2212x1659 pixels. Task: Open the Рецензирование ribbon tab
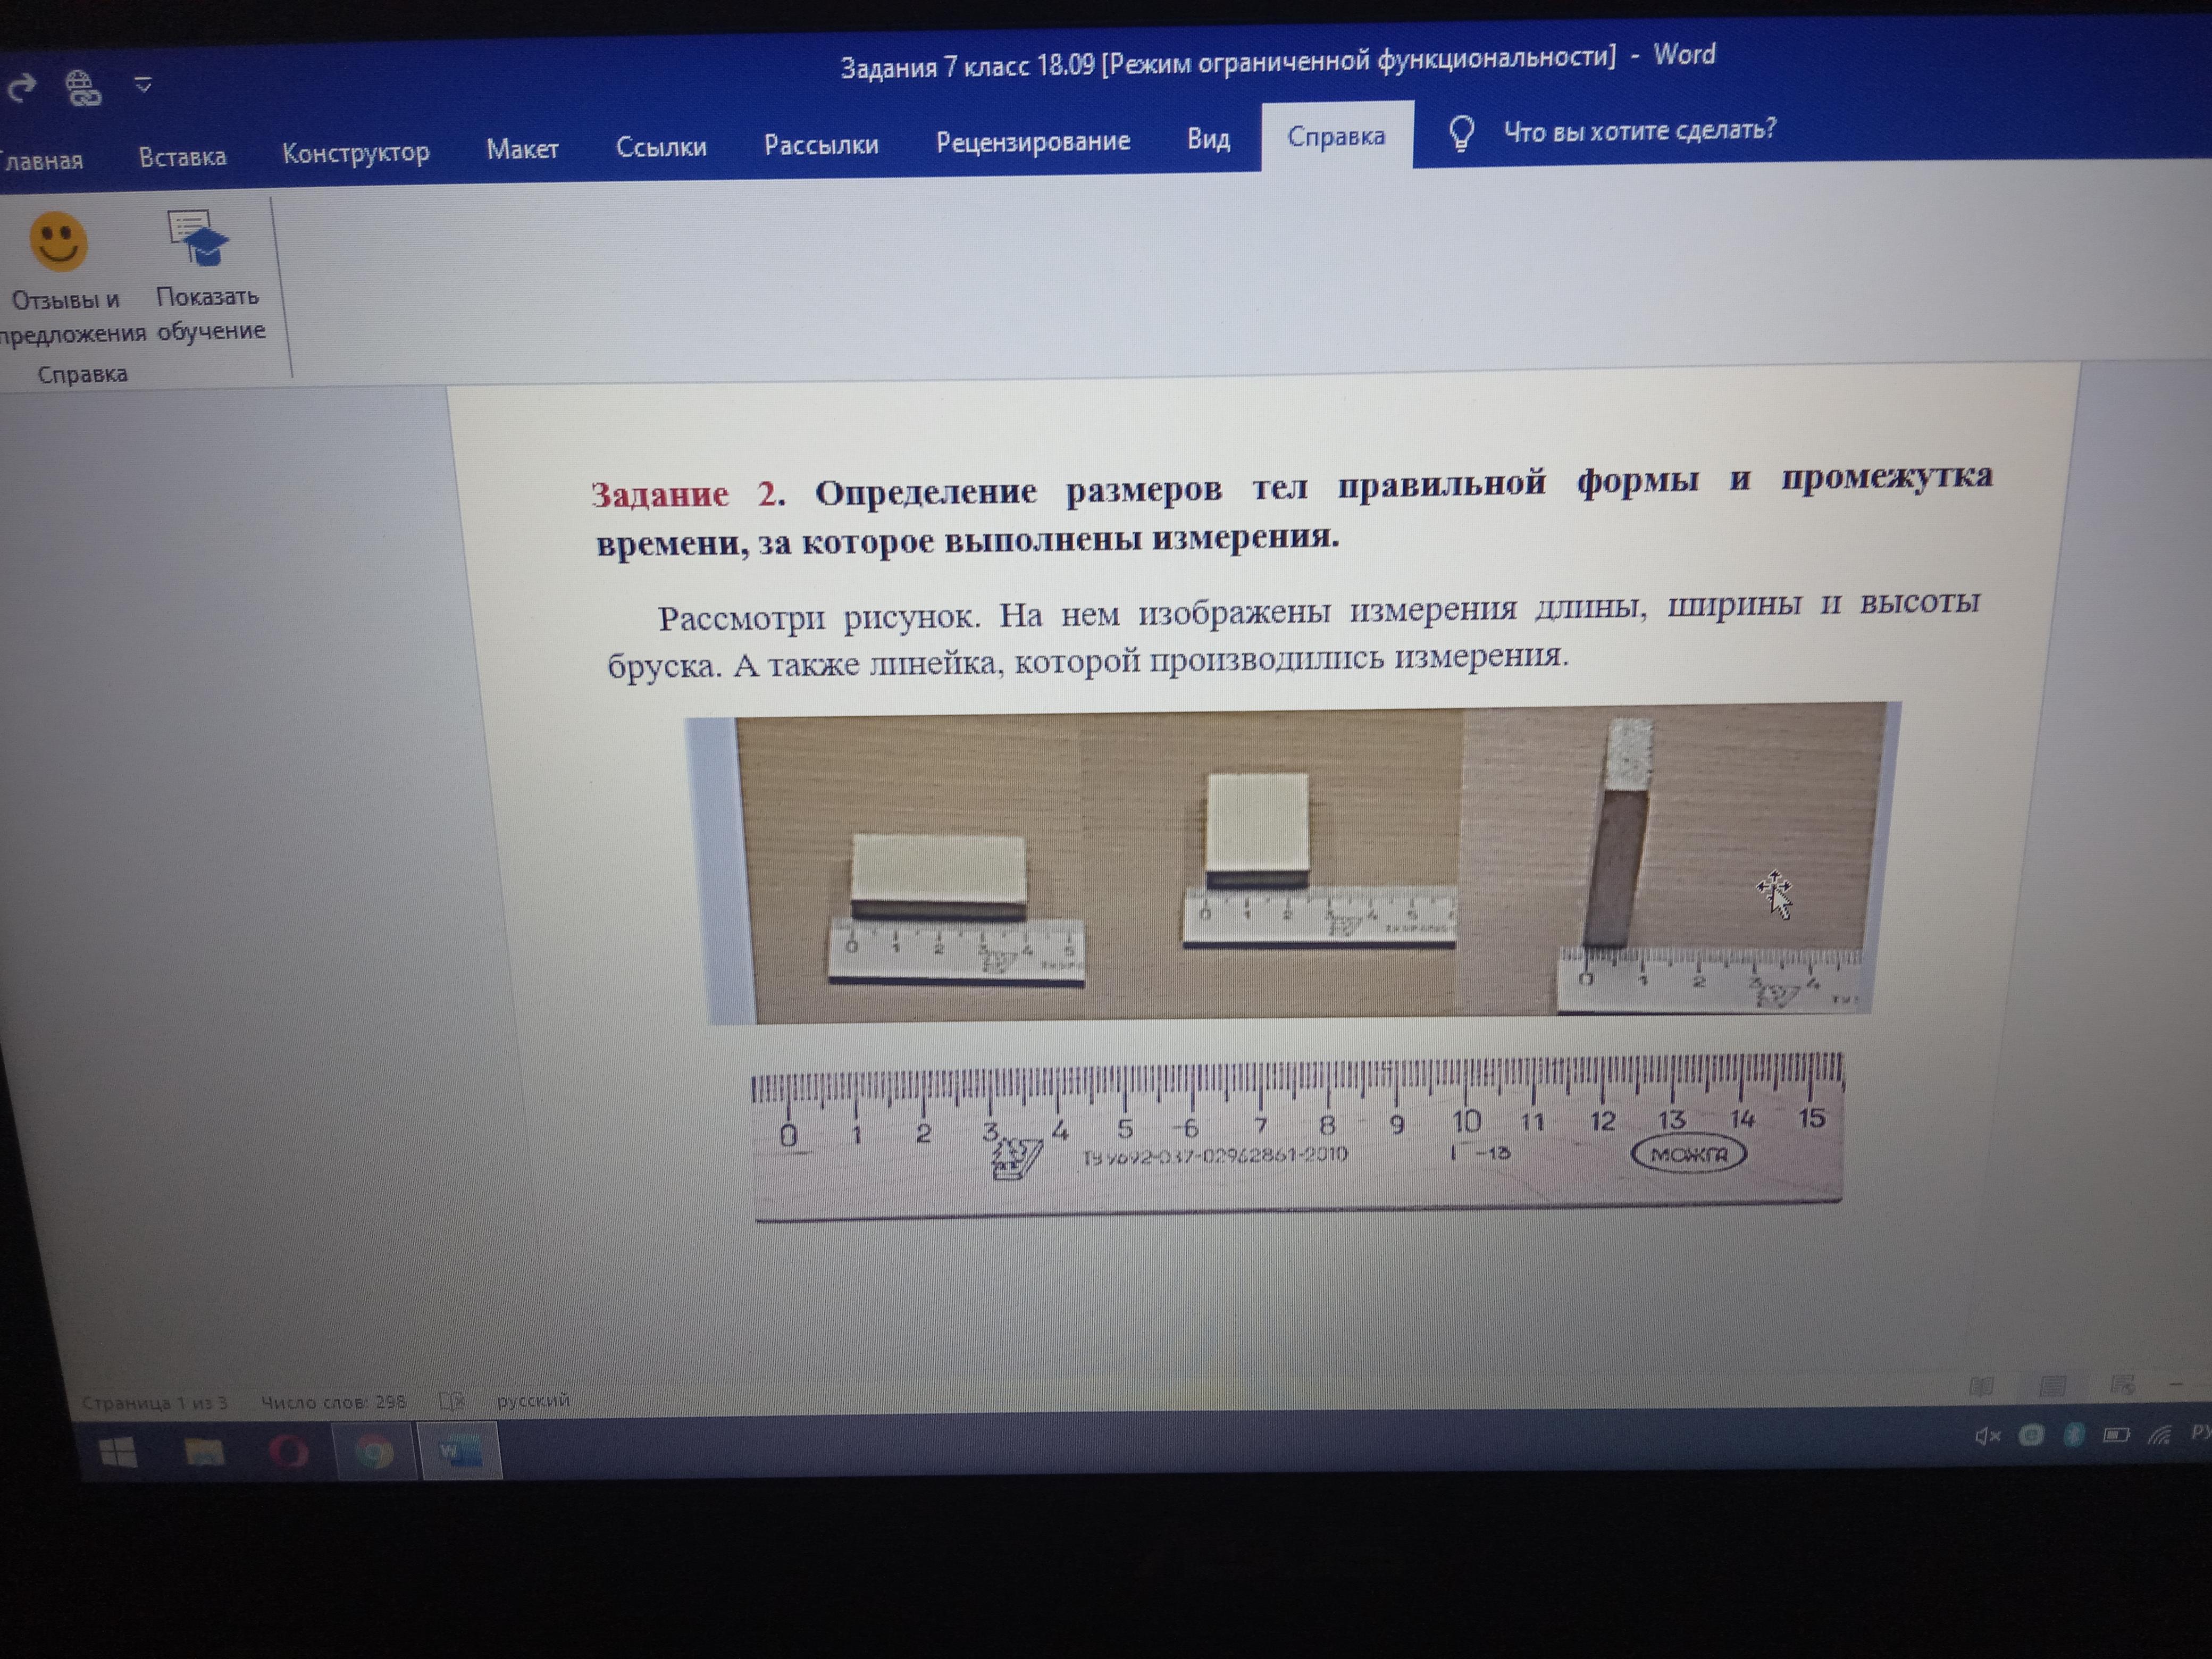[x=1032, y=141]
